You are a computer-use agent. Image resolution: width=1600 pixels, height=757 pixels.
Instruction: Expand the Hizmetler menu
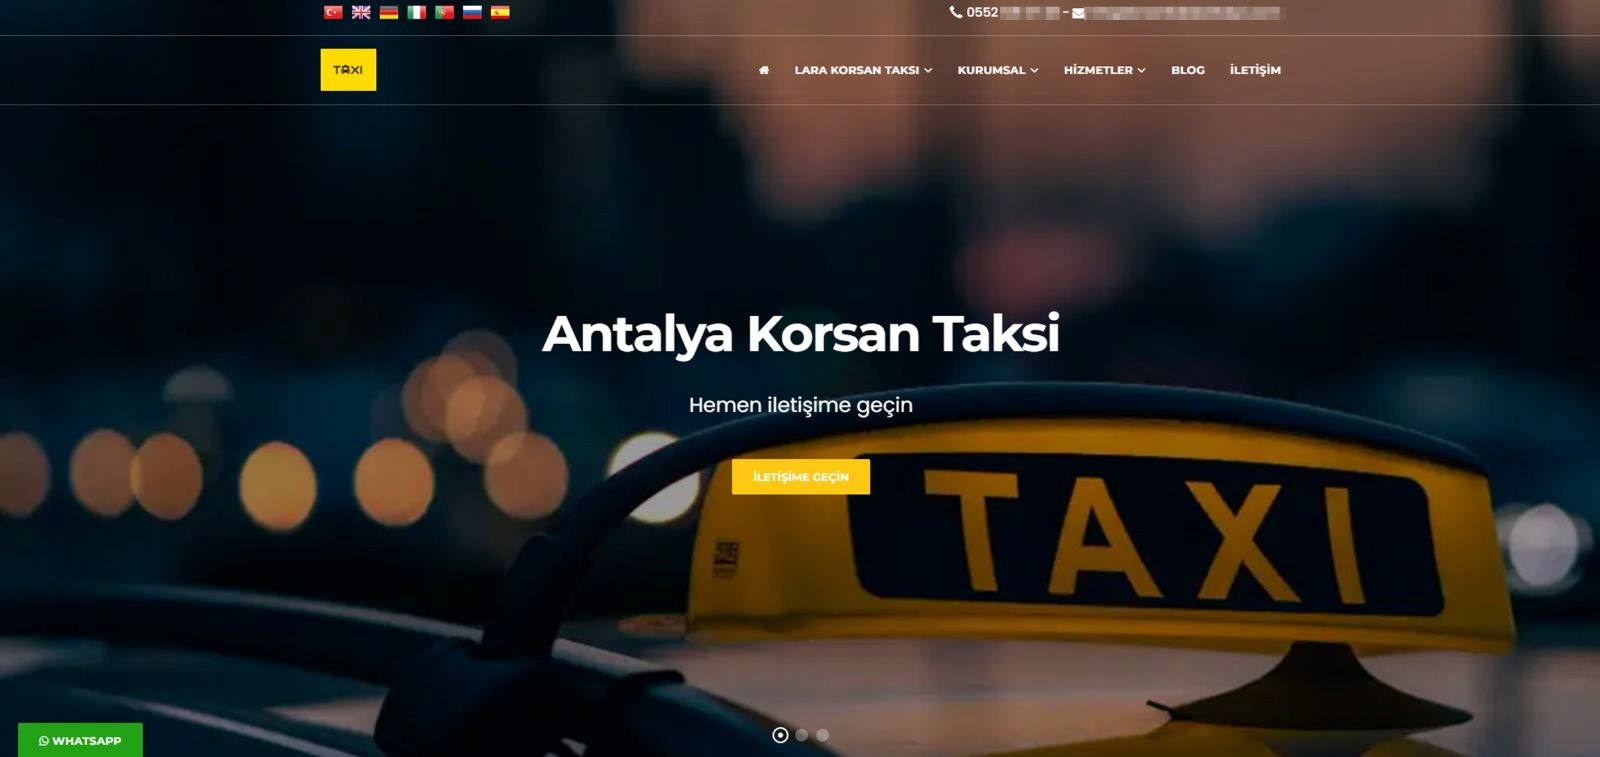coord(1104,70)
